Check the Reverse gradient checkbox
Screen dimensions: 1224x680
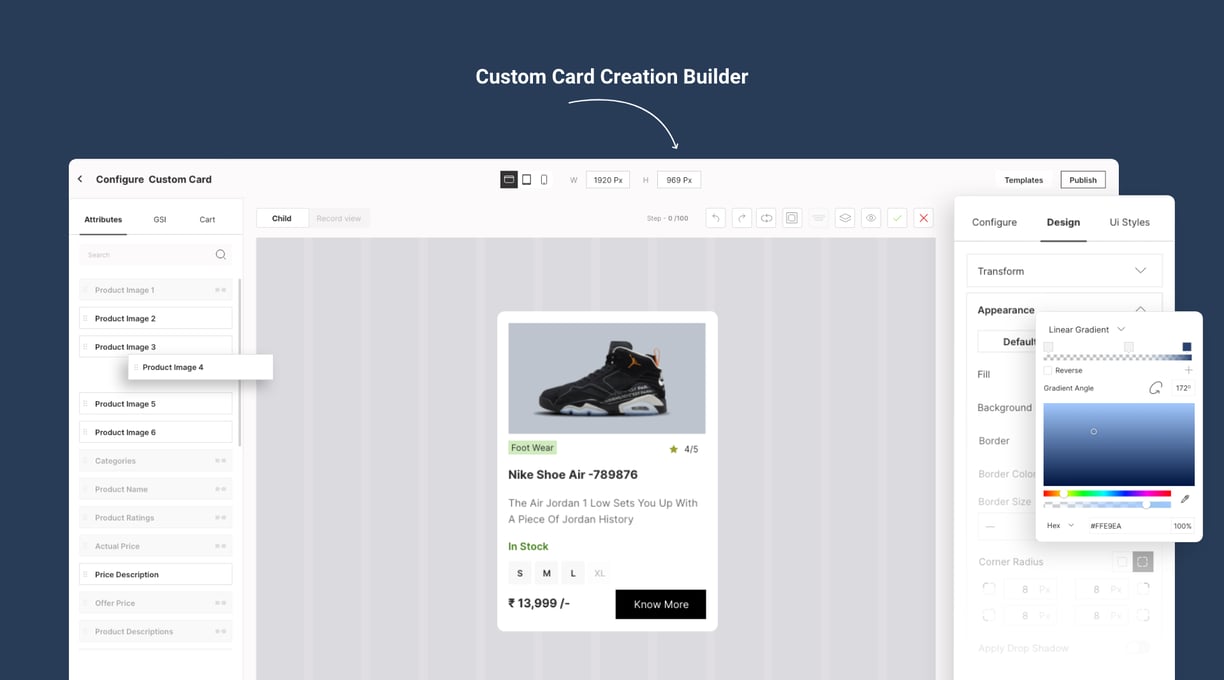click(1048, 370)
